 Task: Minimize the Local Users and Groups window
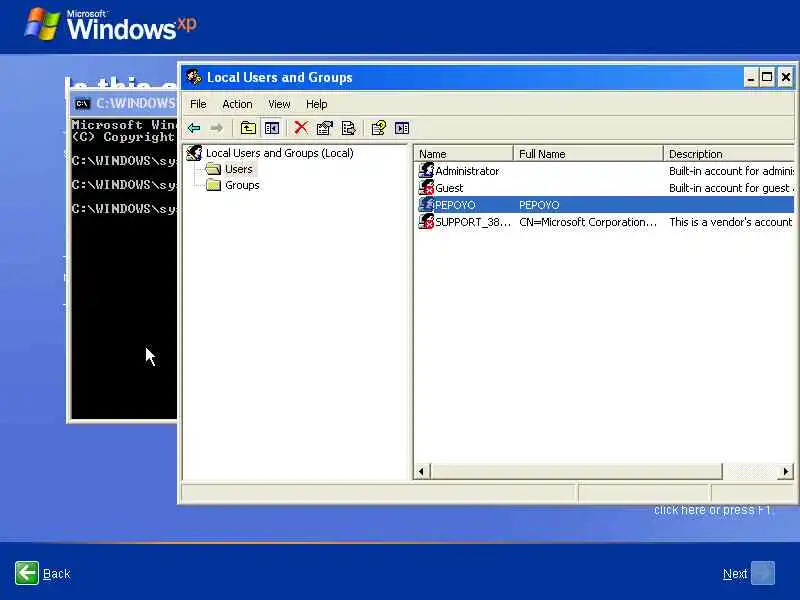tap(751, 78)
